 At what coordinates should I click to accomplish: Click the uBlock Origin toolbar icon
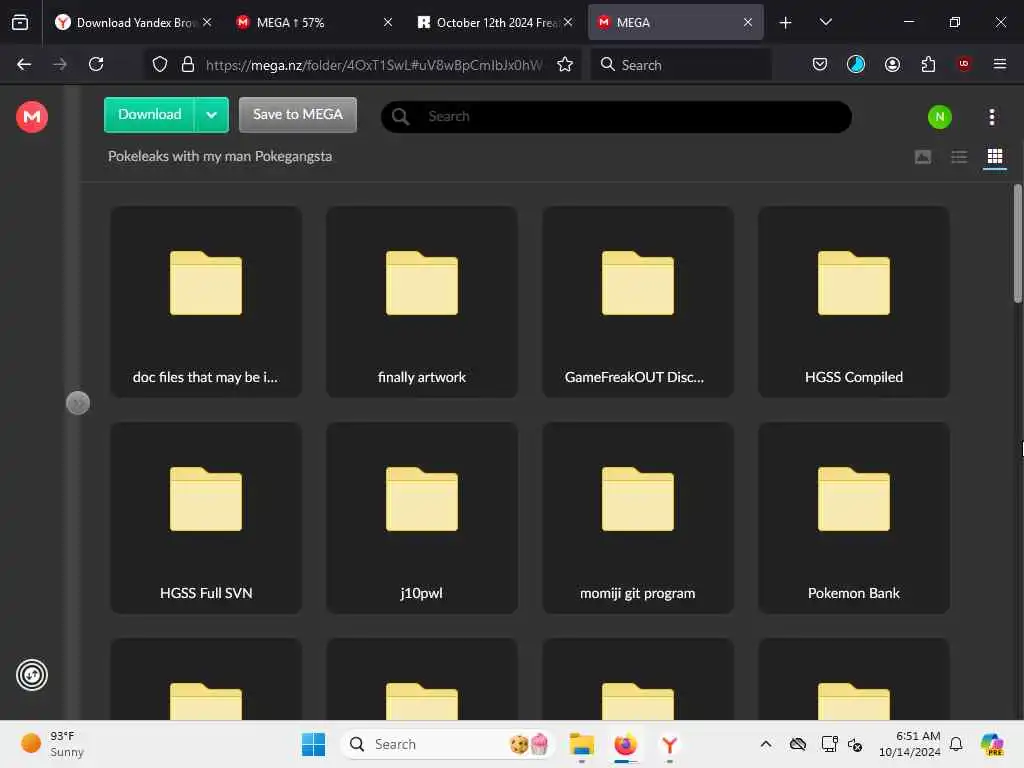pyautogui.click(x=963, y=64)
